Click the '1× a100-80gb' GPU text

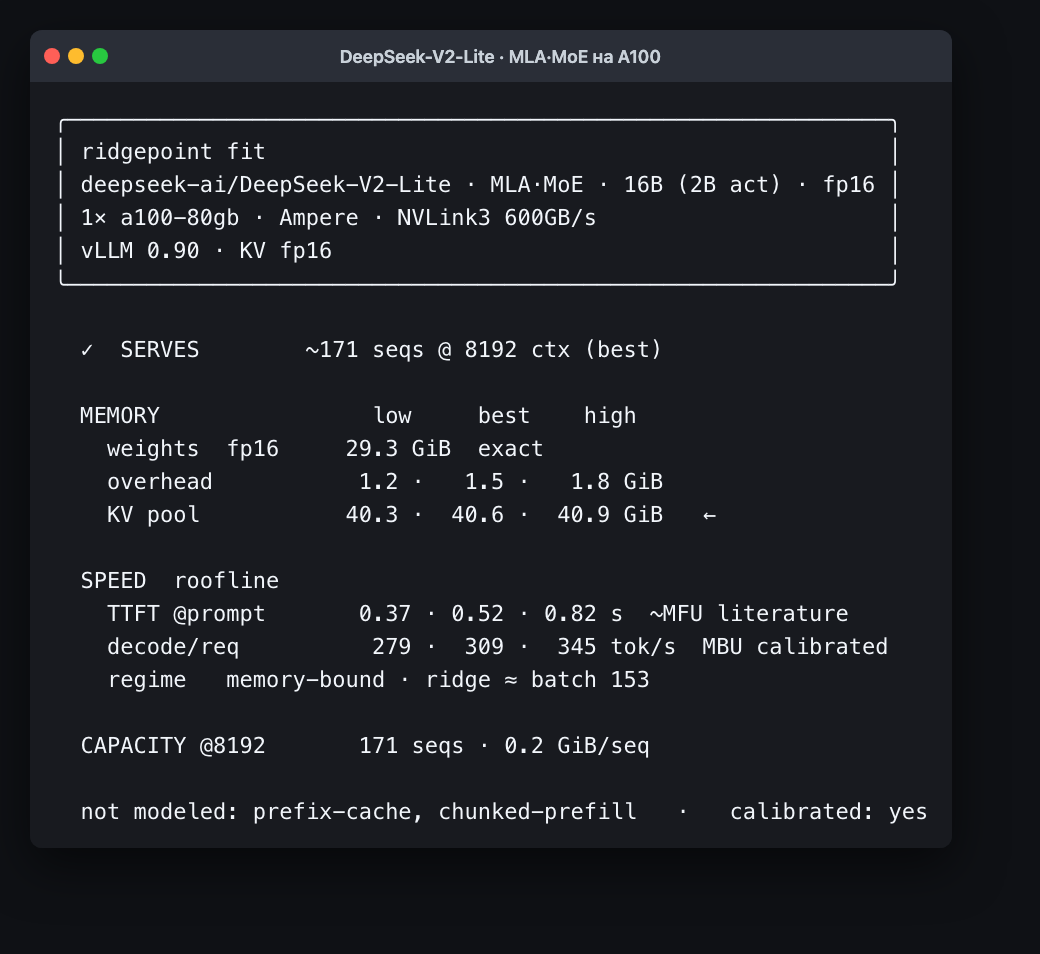(160, 218)
